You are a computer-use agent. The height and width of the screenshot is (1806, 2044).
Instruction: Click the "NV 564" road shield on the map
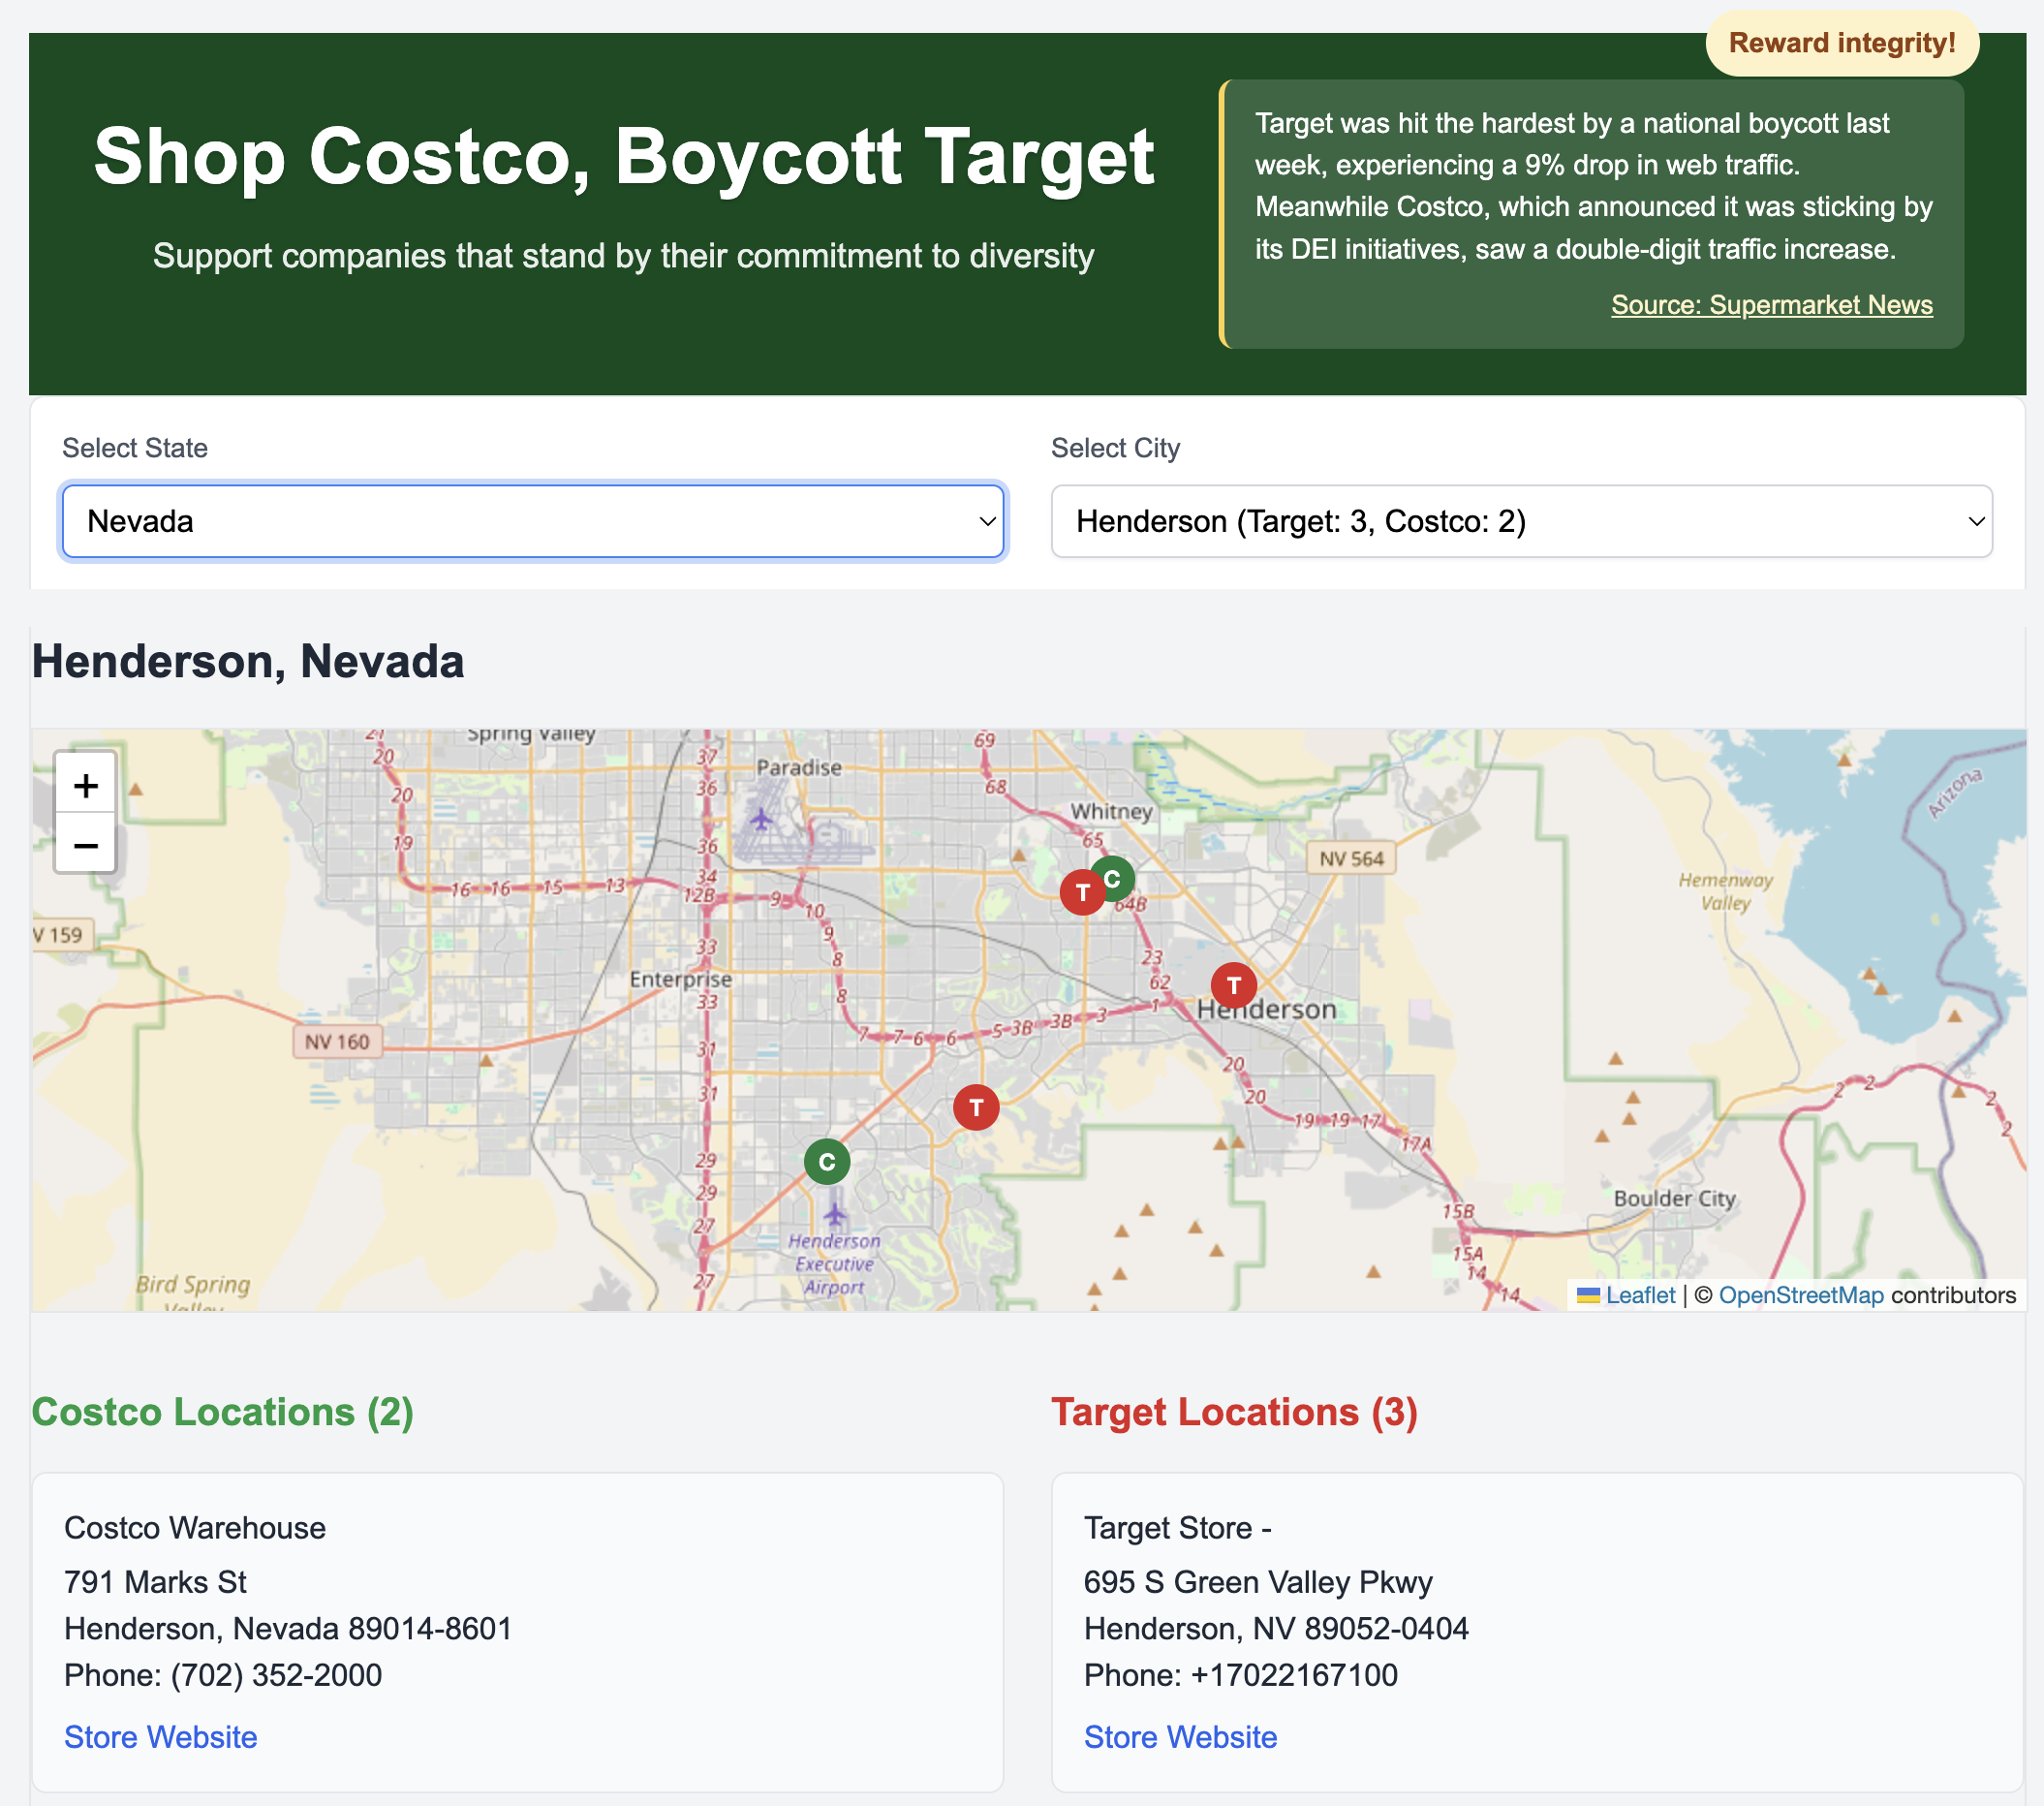pyautogui.click(x=1351, y=859)
